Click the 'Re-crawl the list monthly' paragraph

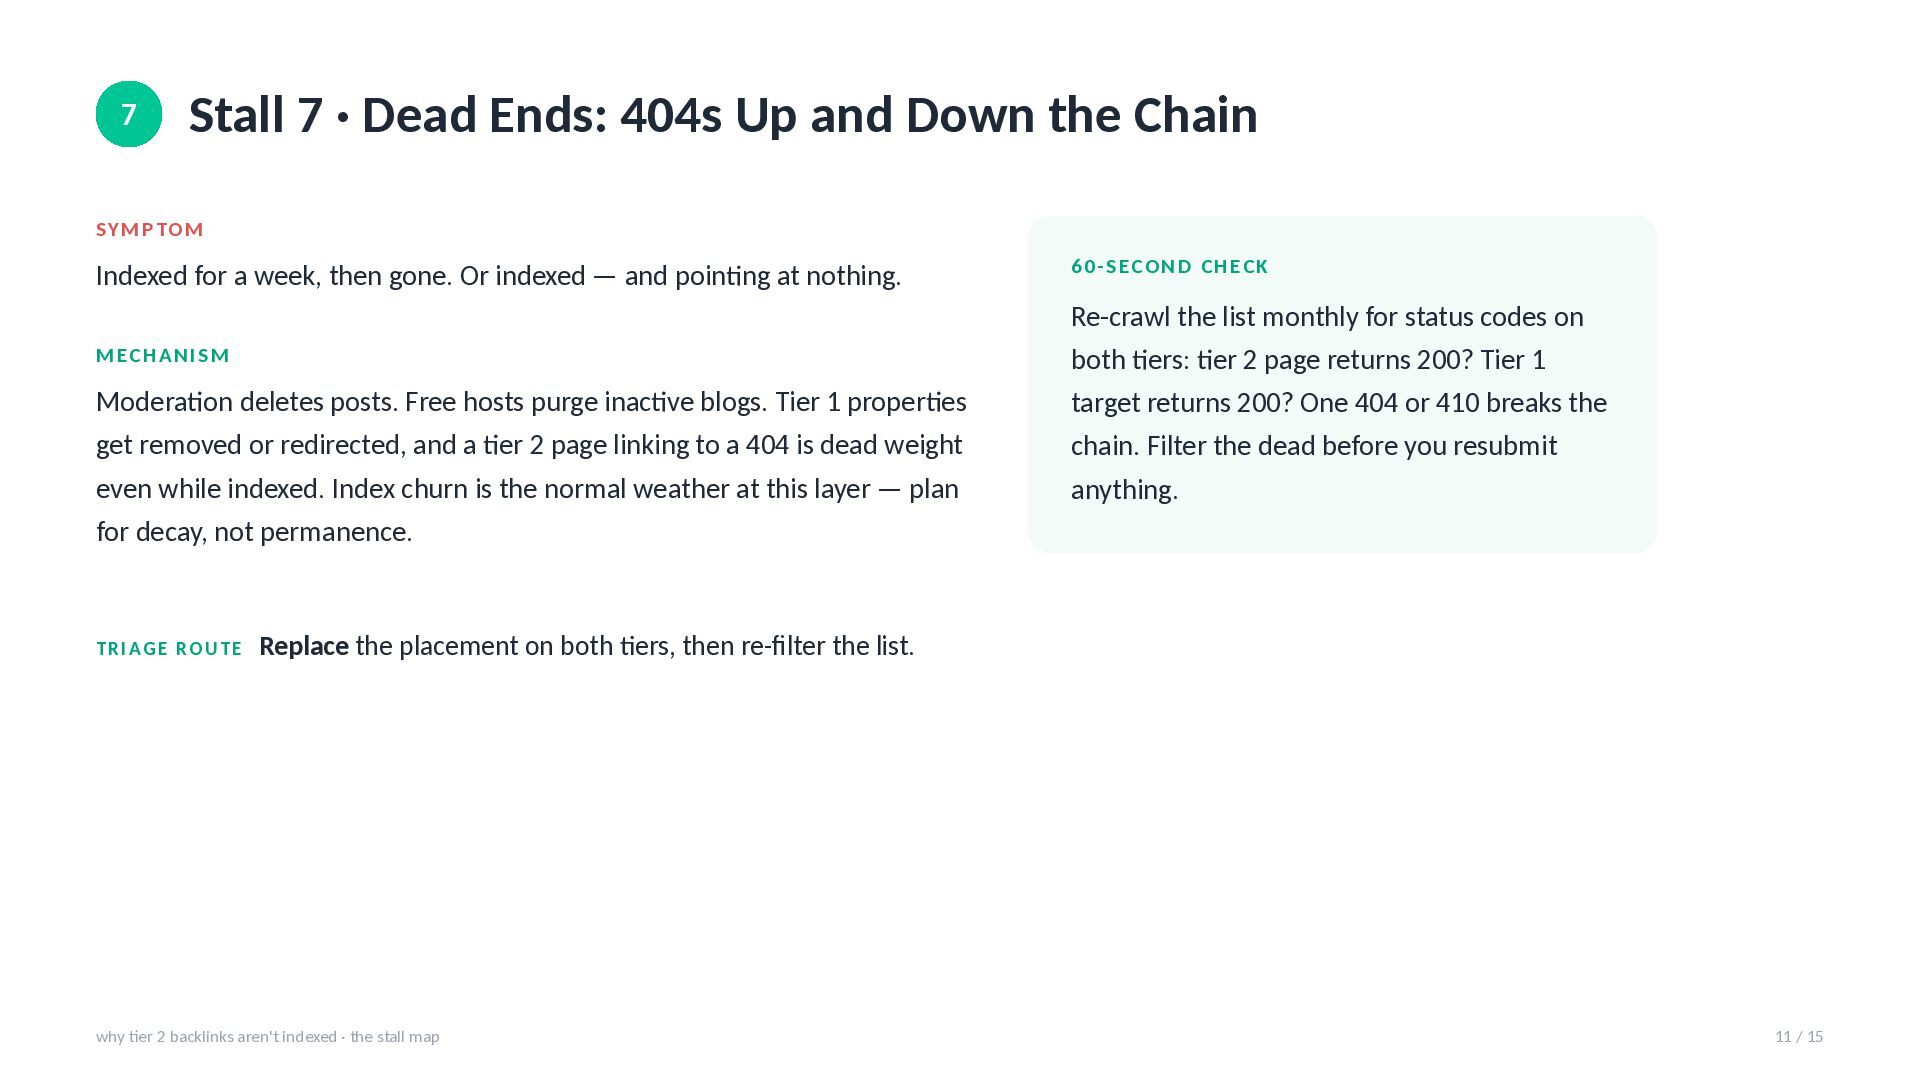[1339, 403]
